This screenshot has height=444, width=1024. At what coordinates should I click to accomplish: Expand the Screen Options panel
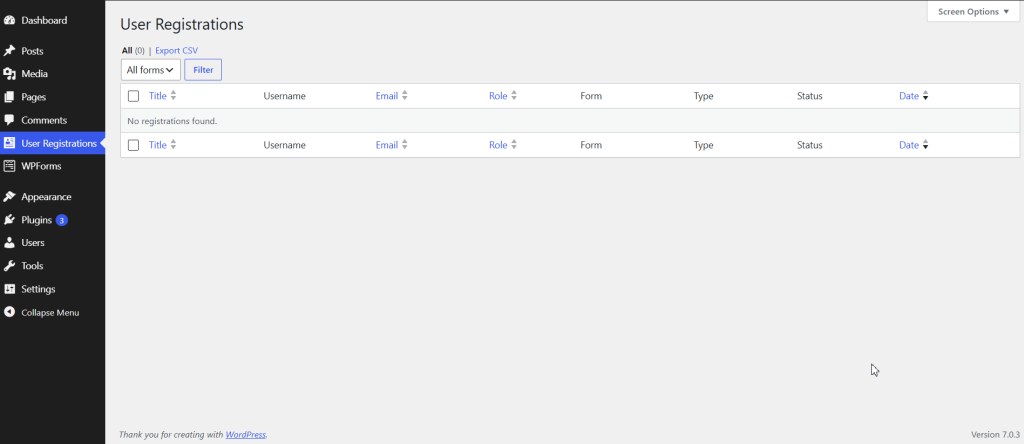[x=973, y=12]
